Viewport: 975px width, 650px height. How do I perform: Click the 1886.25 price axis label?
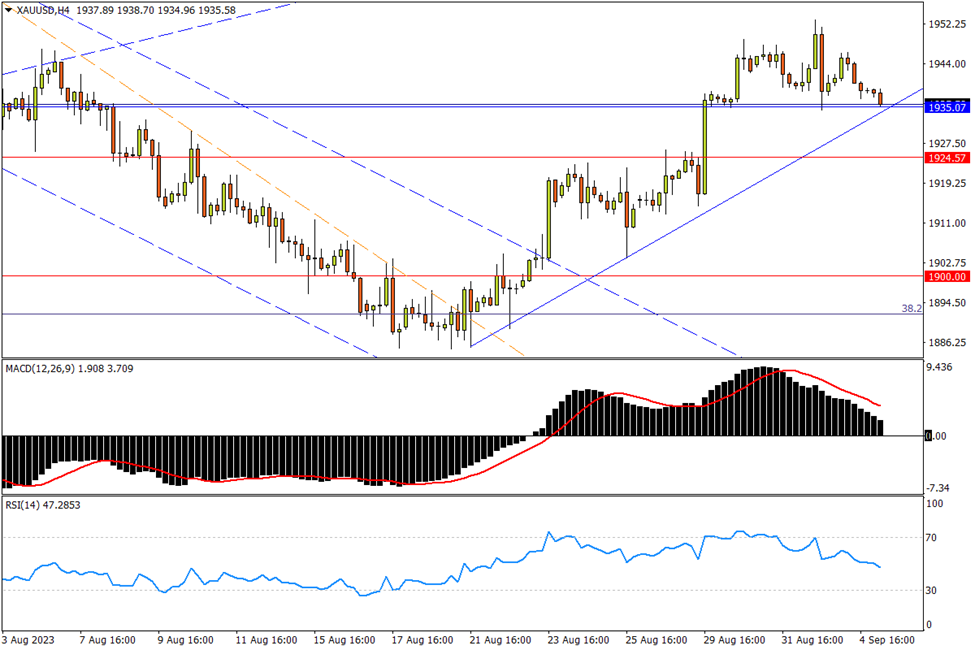(946, 343)
